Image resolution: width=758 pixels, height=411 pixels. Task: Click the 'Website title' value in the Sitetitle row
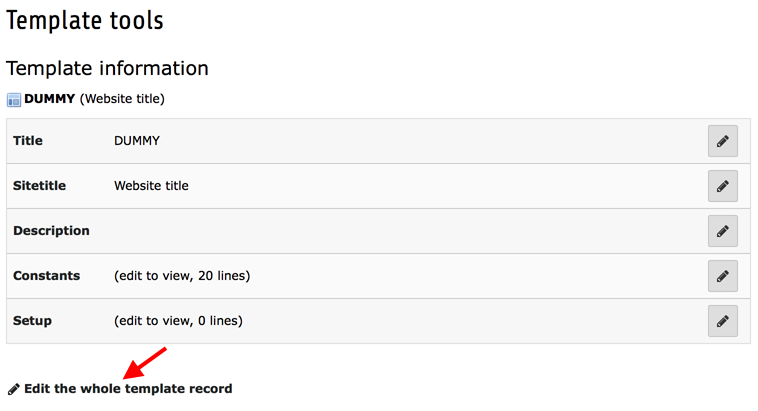pos(151,186)
